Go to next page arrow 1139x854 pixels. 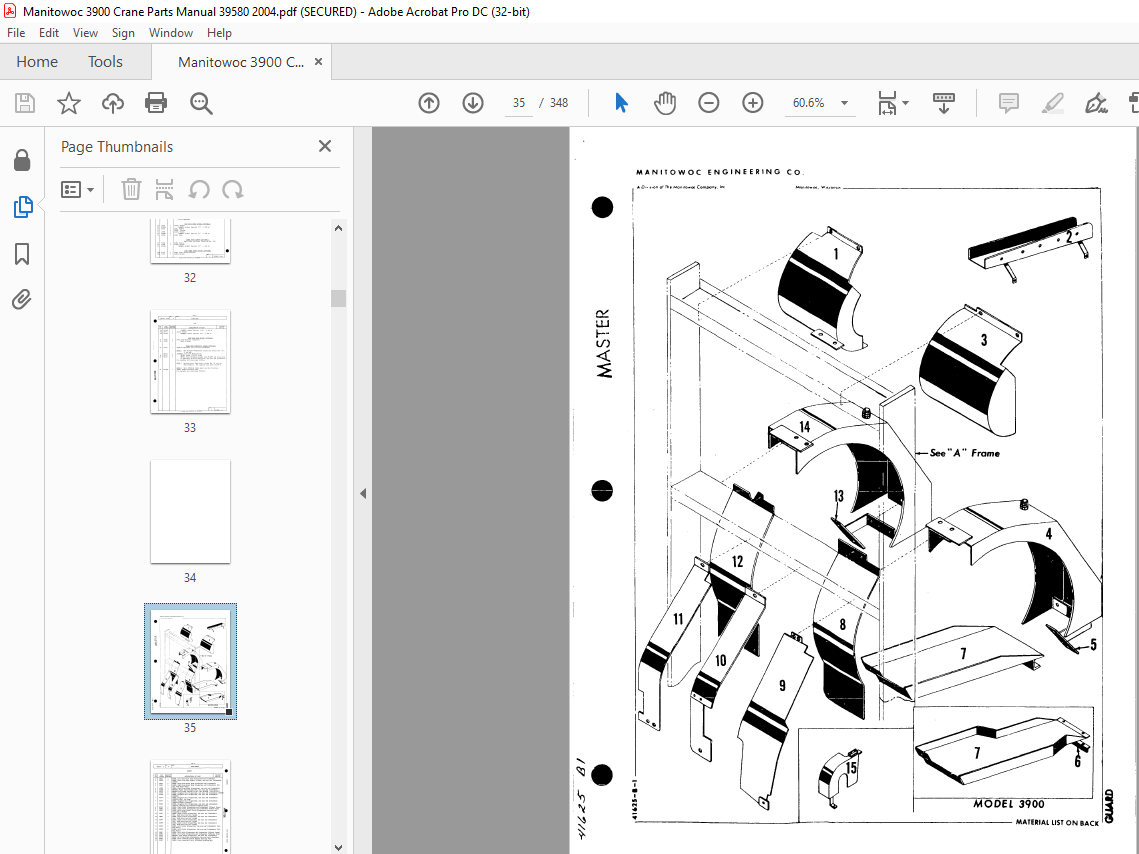click(473, 103)
